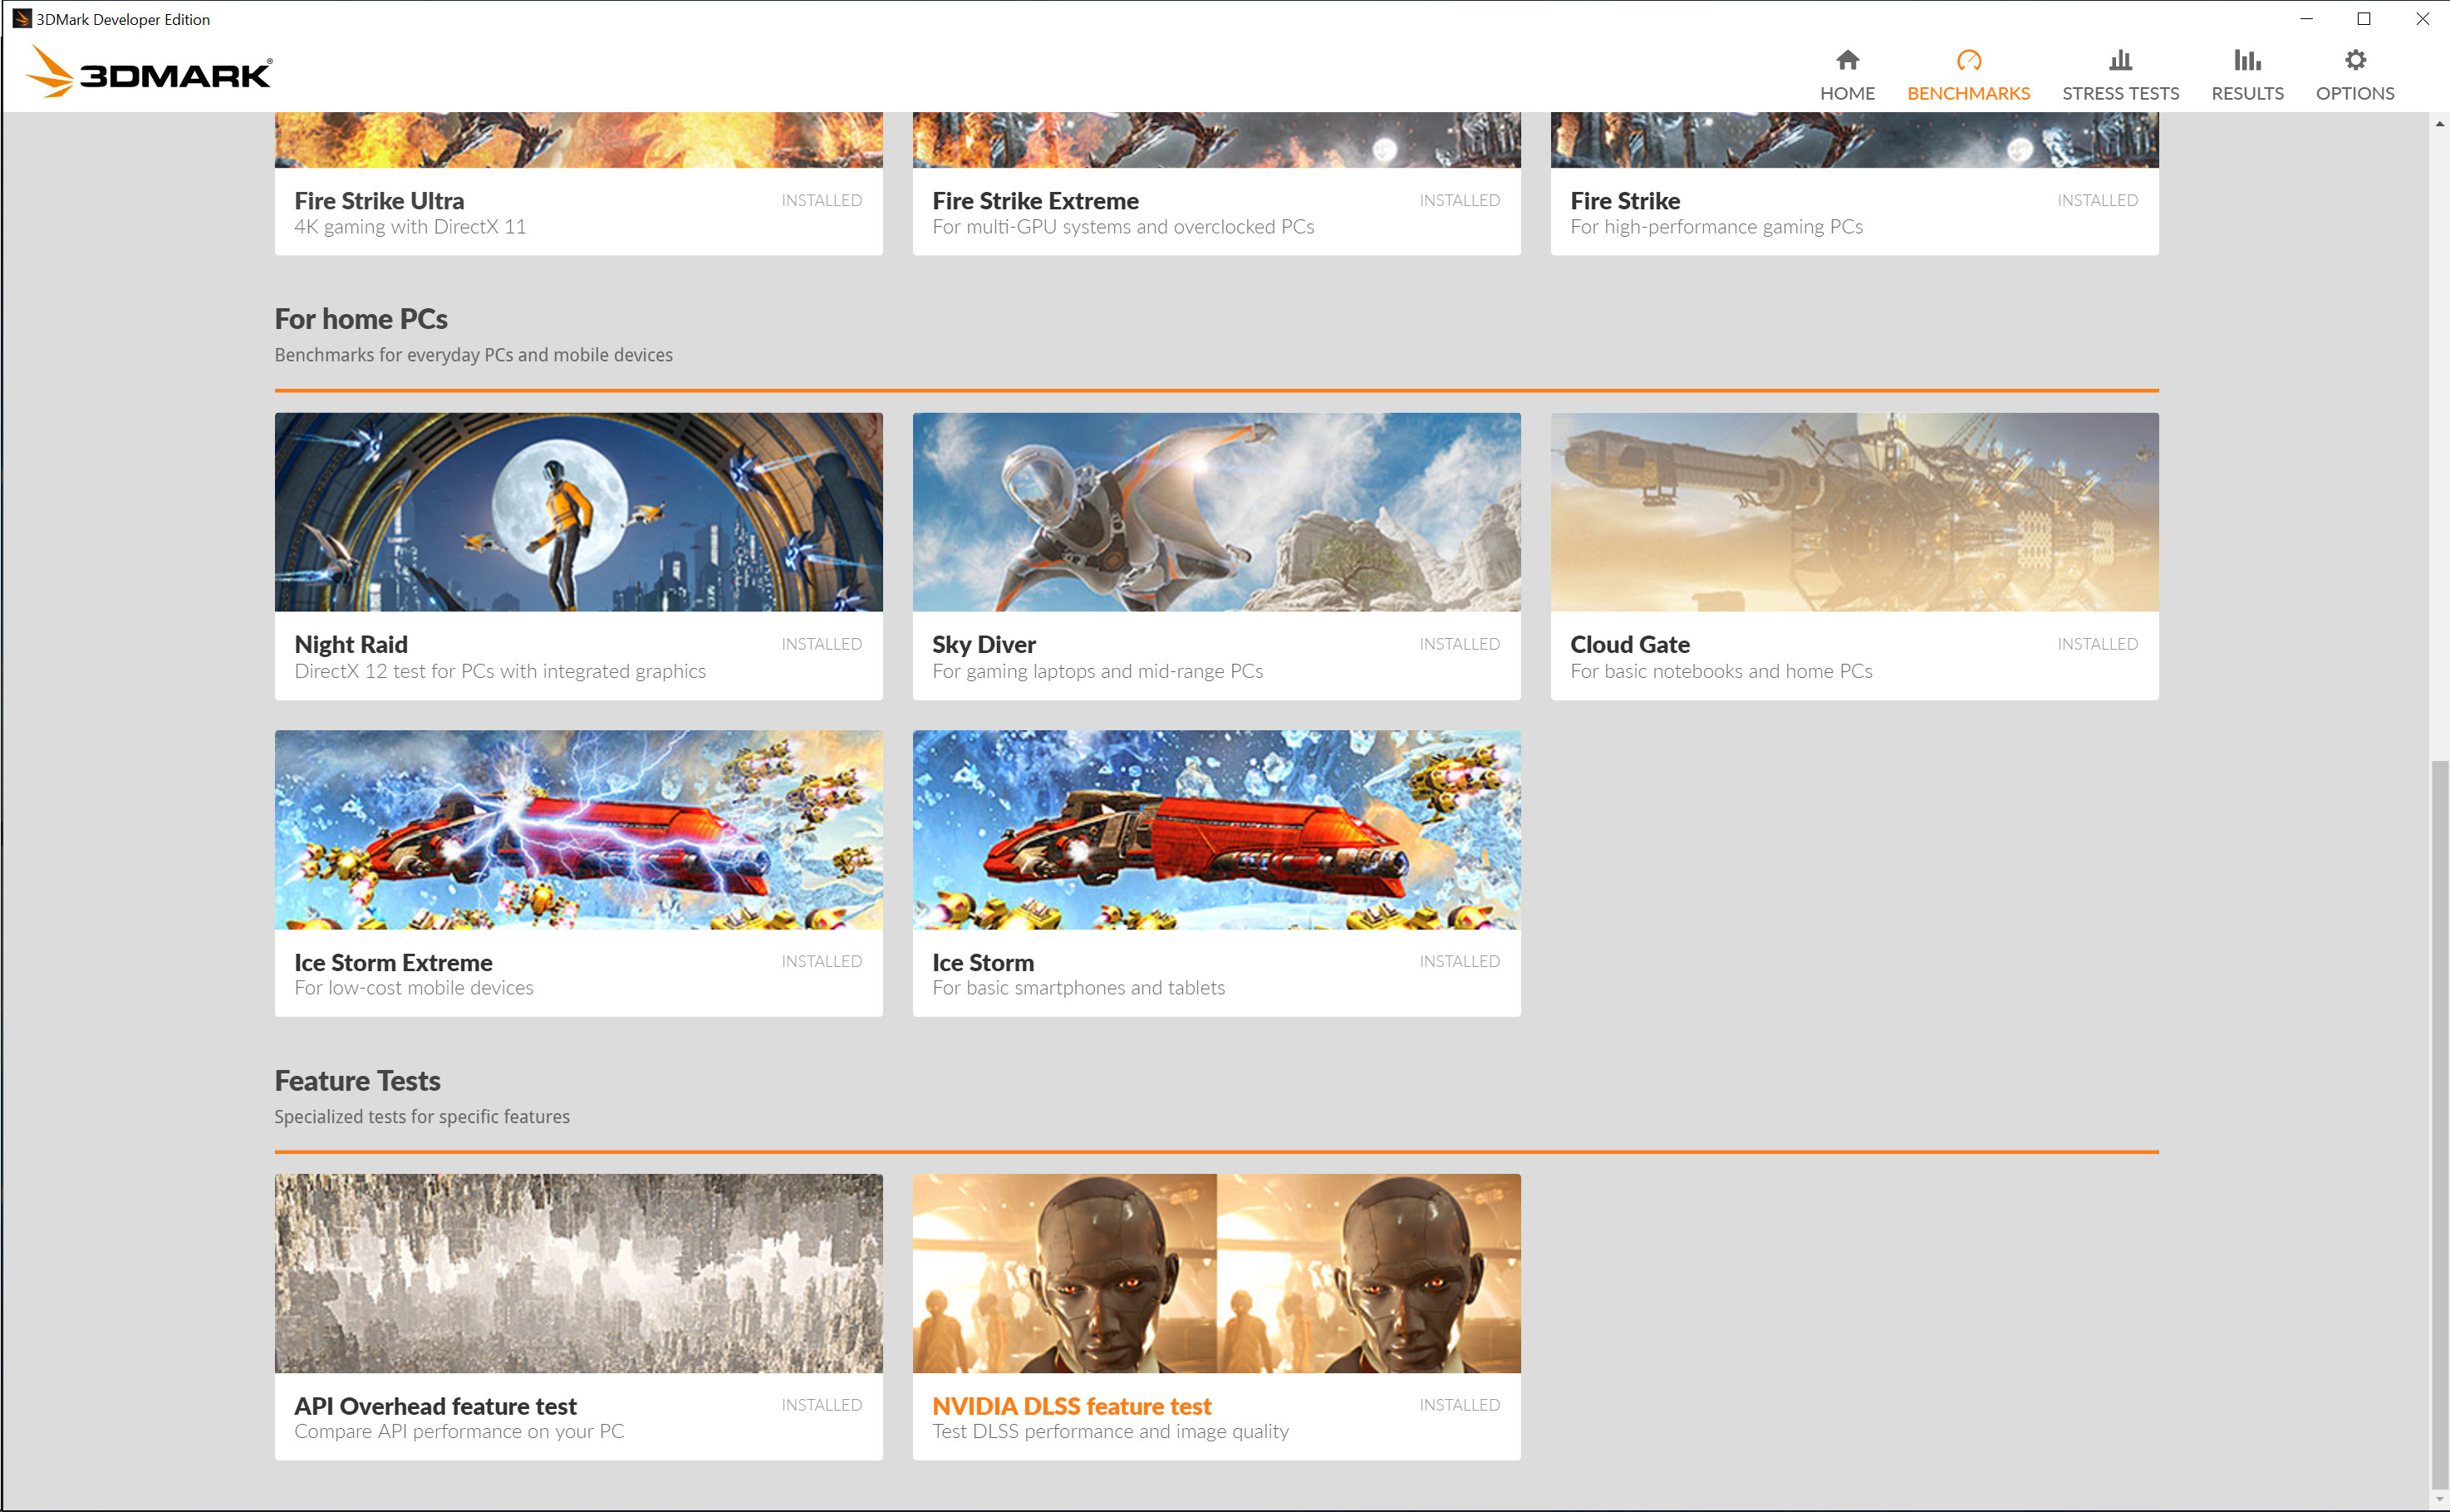Open Stress Tests bar chart icon
The image size is (2450, 1512).
tap(2119, 61)
